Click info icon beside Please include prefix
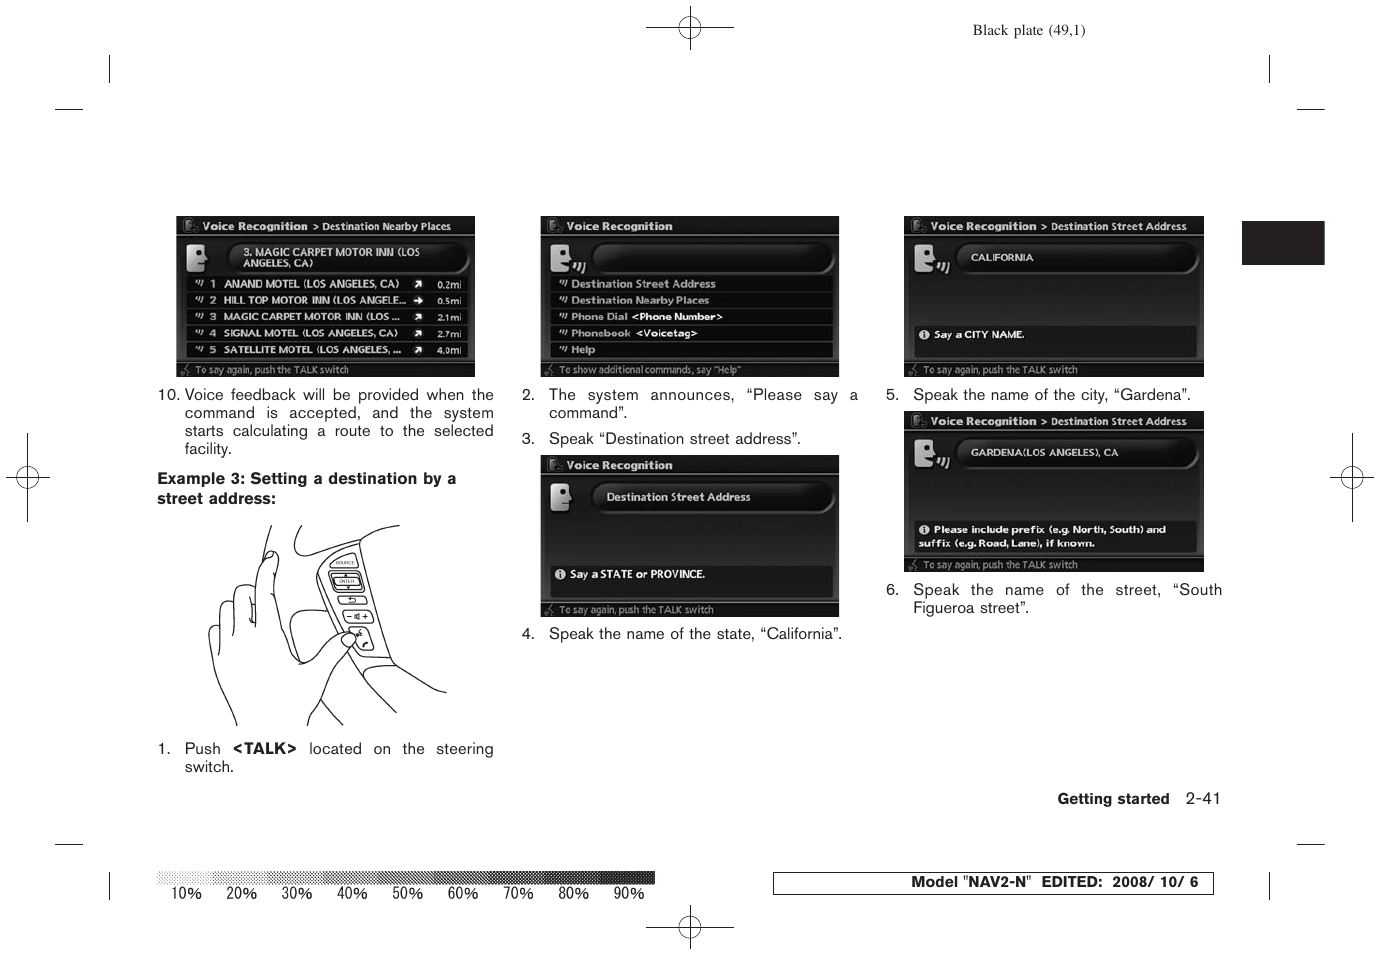The height and width of the screenshot is (954, 1381). pyautogui.click(x=924, y=530)
